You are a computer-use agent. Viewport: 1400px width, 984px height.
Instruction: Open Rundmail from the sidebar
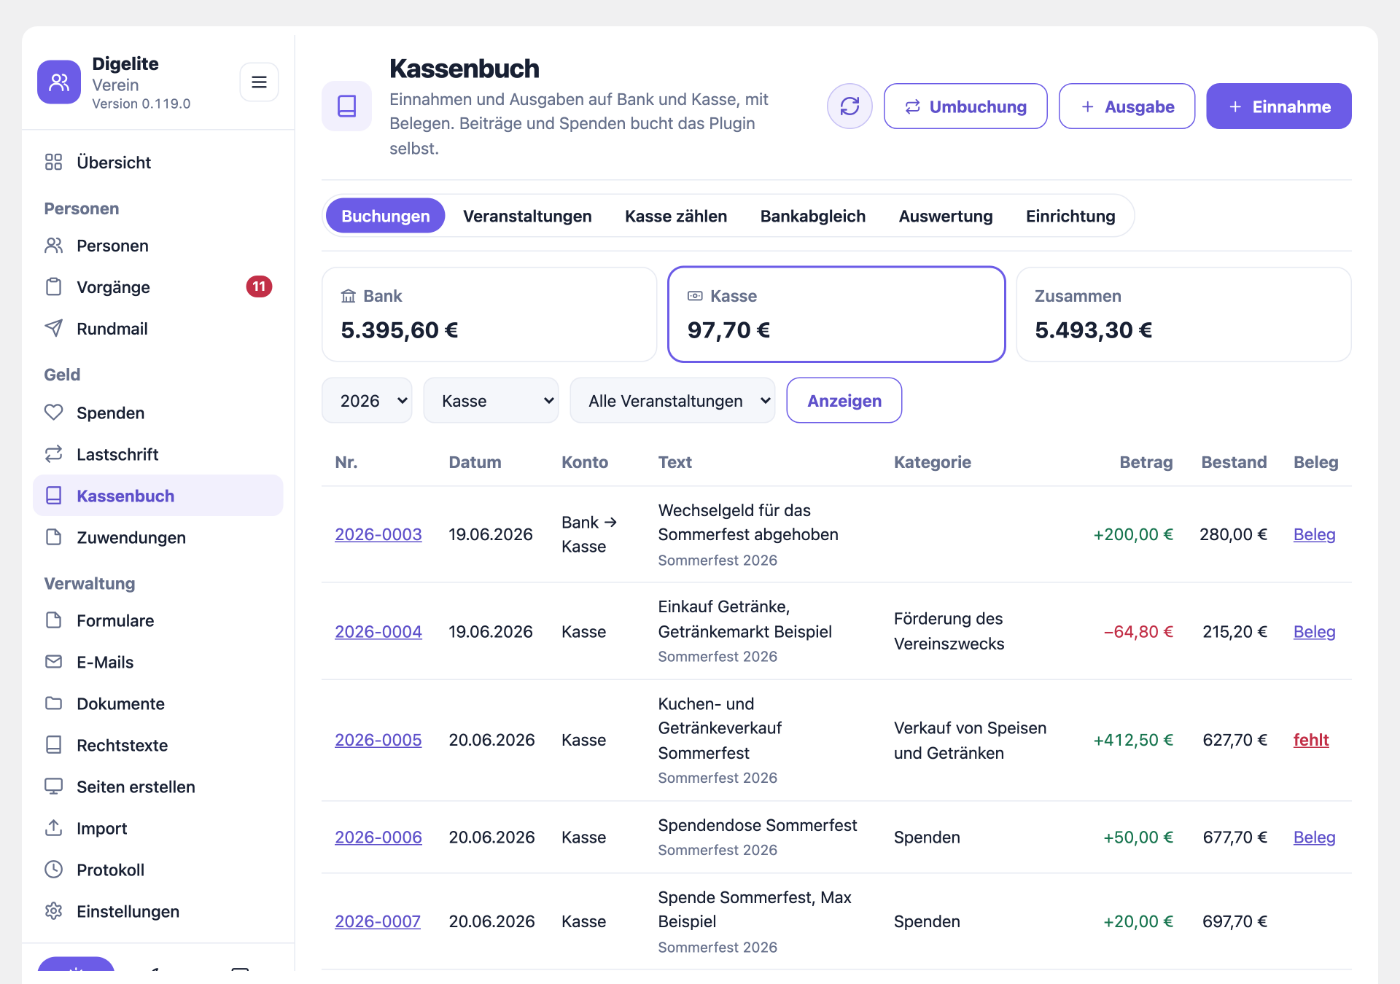[158, 329]
